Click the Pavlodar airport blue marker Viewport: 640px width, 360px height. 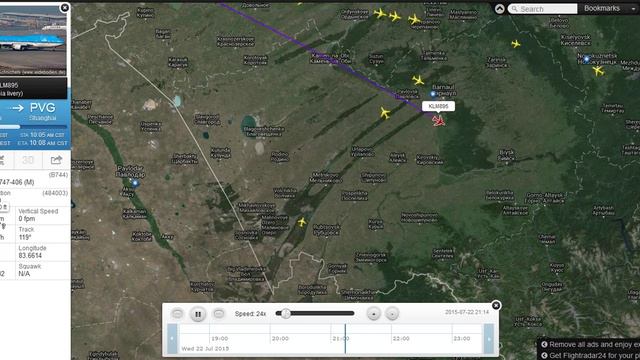pyautogui.click(x=135, y=183)
